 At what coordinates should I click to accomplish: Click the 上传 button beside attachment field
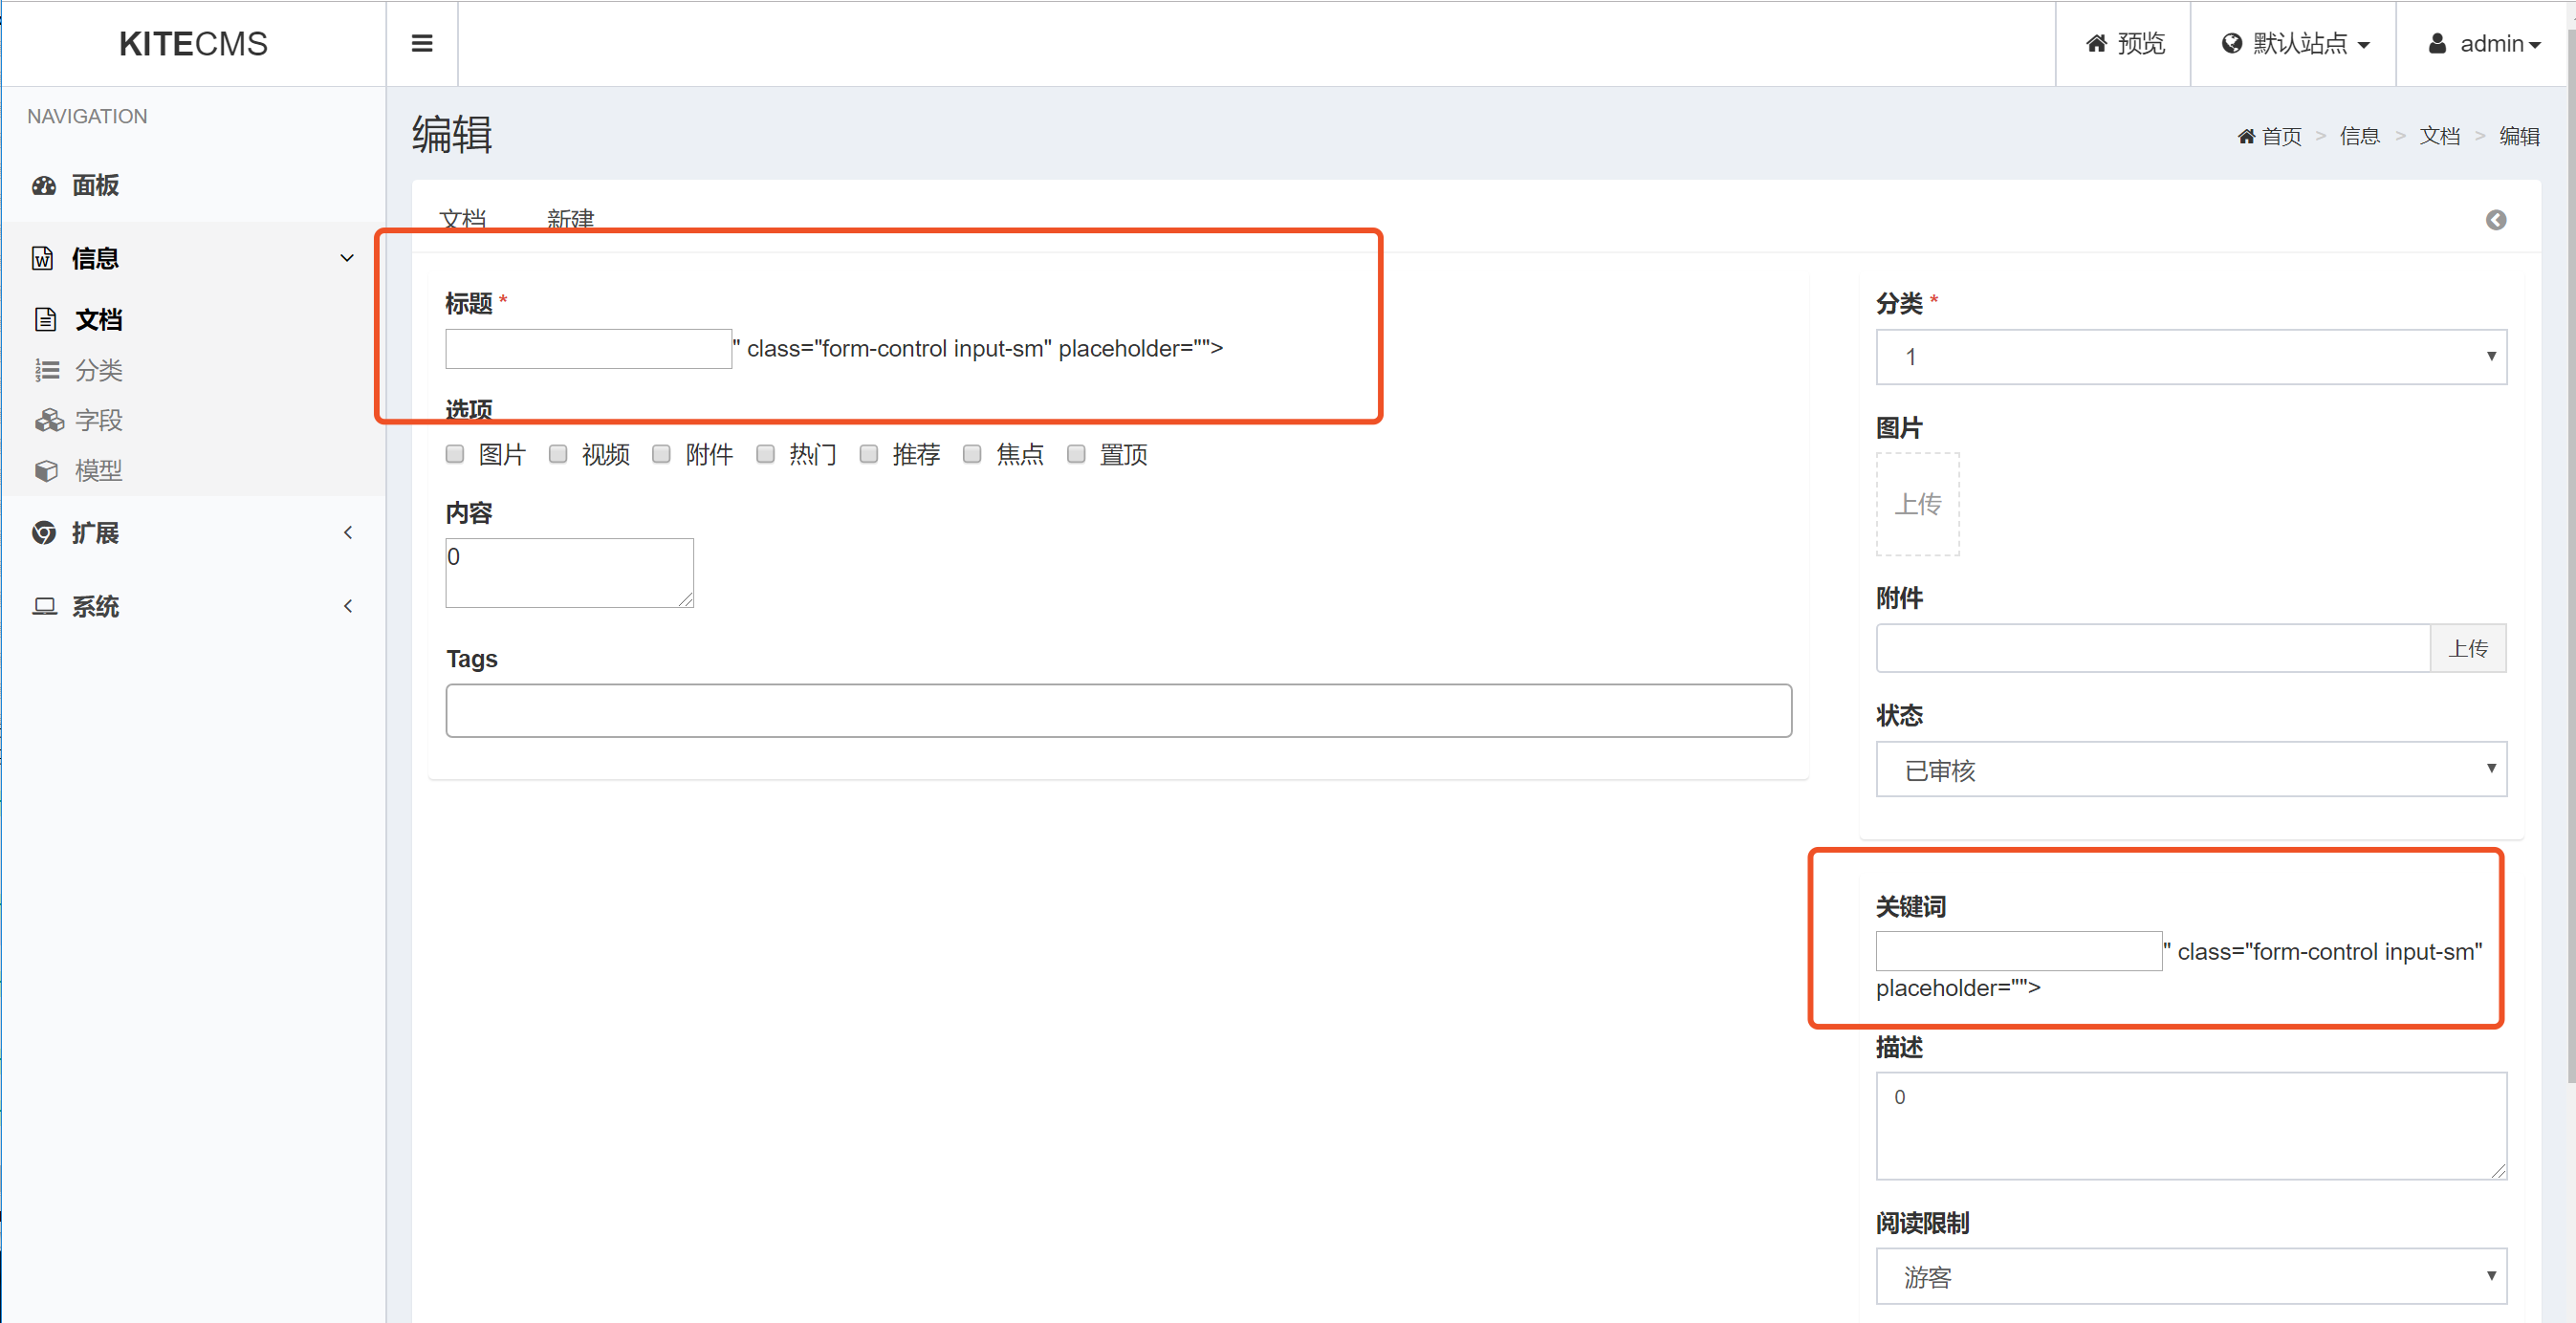(x=2467, y=648)
